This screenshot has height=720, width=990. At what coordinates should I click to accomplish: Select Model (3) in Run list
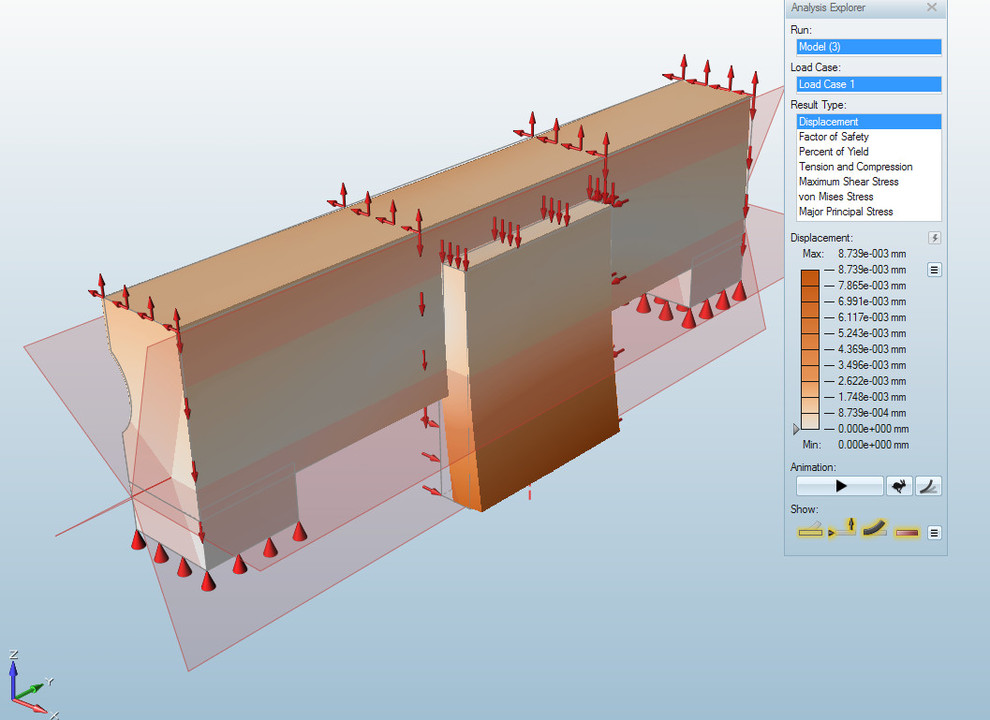[868, 47]
